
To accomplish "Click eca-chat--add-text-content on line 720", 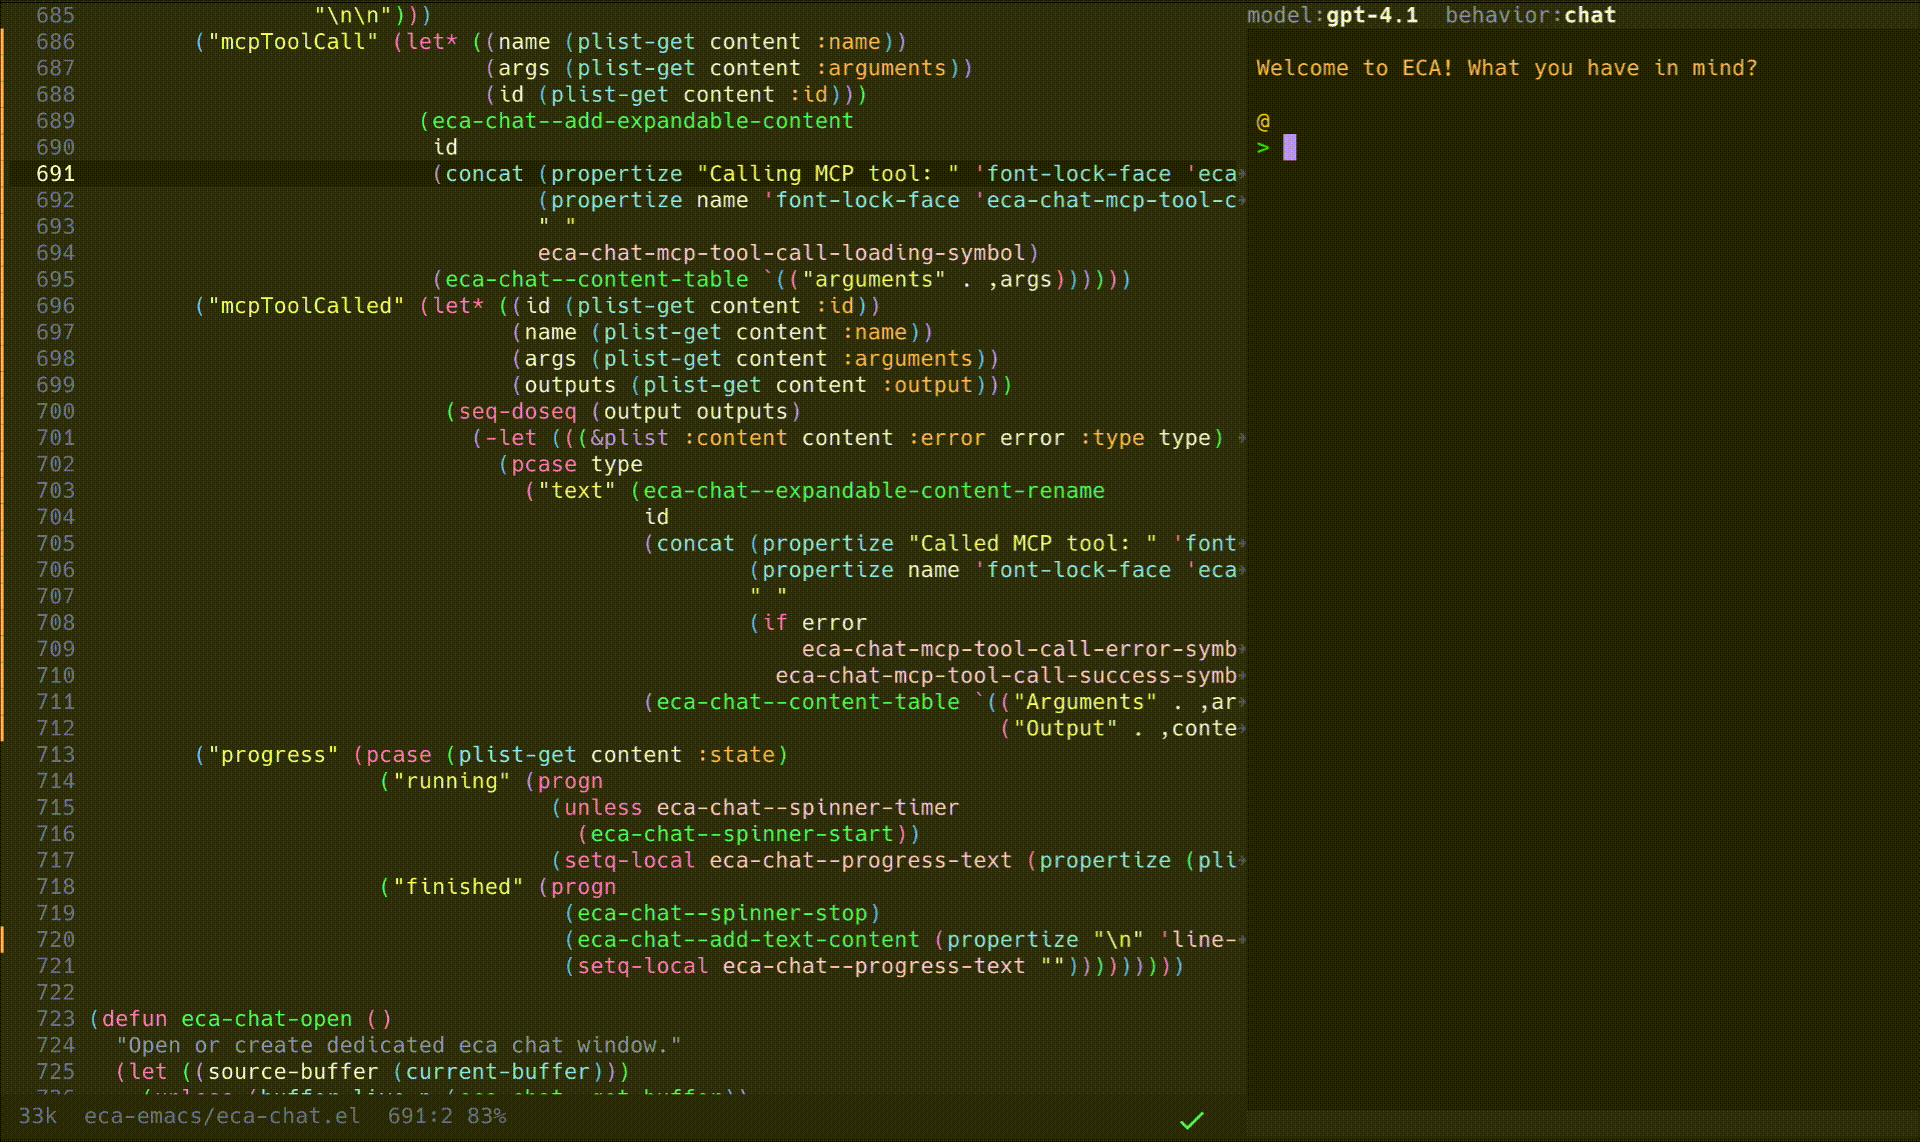I will pyautogui.click(x=748, y=940).
